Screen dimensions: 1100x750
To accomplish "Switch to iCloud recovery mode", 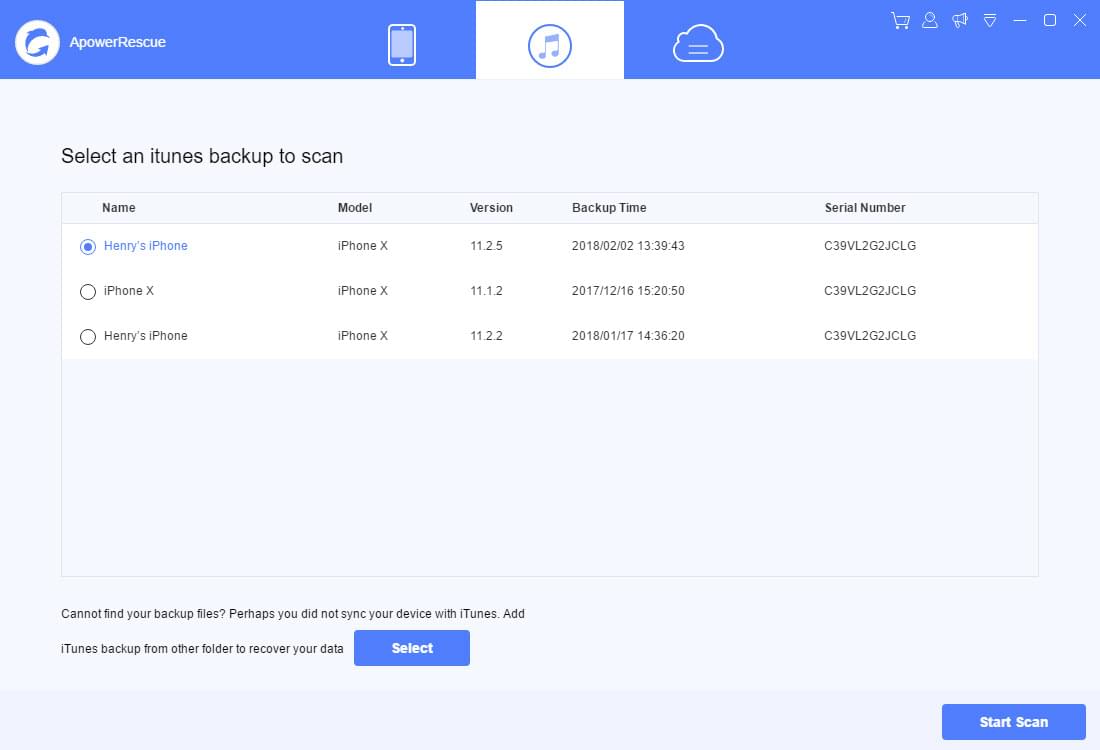I will pyautogui.click(x=697, y=42).
